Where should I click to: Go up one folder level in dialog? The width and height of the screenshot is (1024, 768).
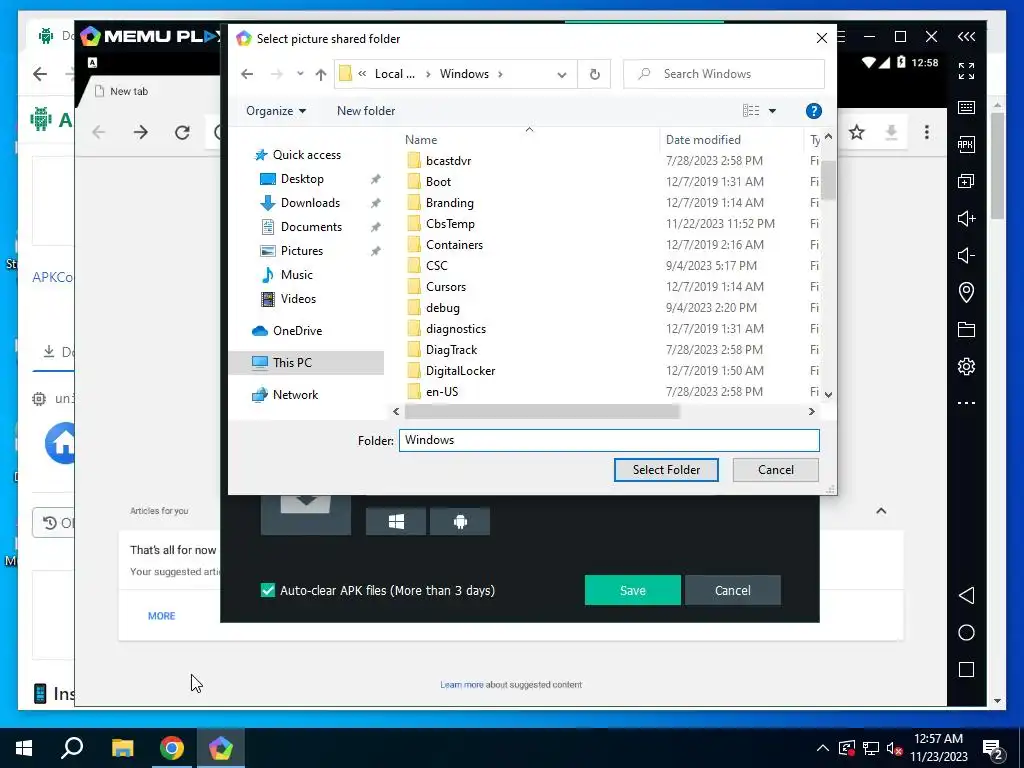click(x=321, y=74)
